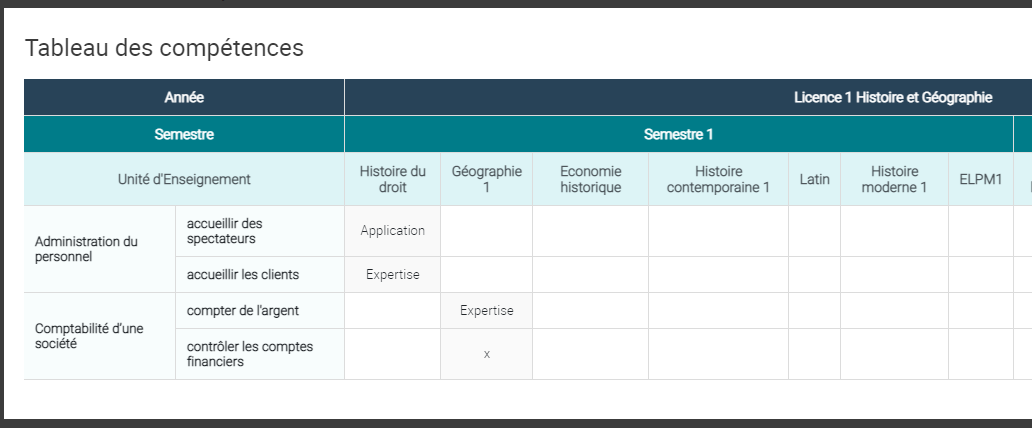Click the "Histoire du droit" column header
This screenshot has height=428, width=1032.
392,179
